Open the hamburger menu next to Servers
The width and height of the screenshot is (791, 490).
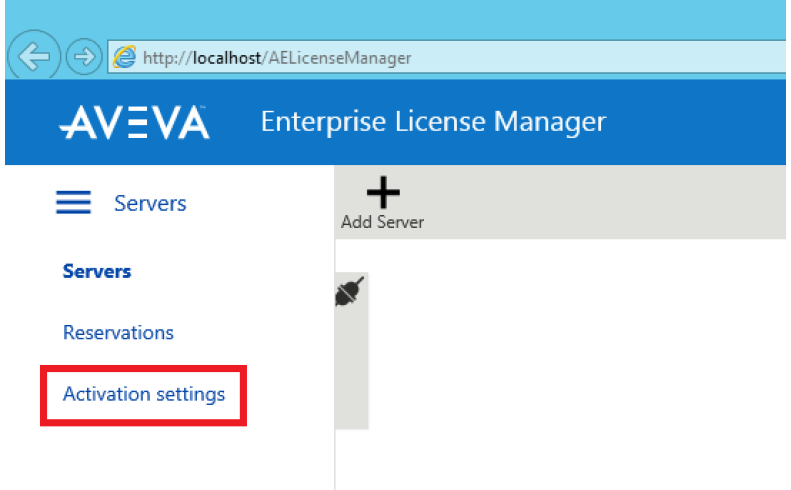pyautogui.click(x=74, y=202)
